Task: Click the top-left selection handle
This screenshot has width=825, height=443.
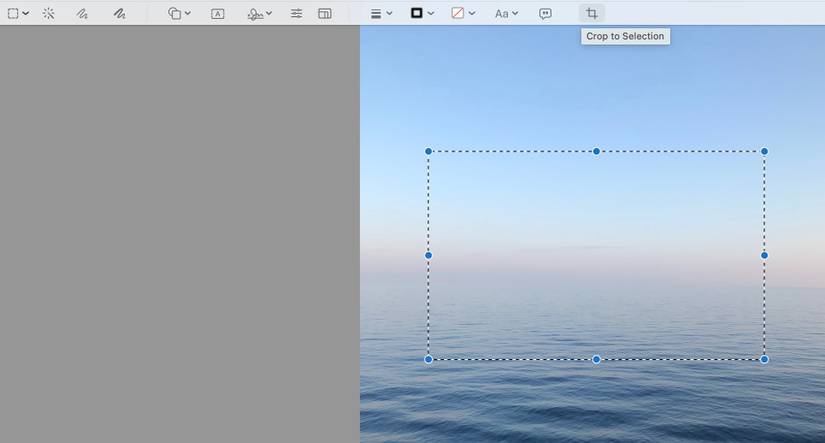Action: pyautogui.click(x=428, y=152)
